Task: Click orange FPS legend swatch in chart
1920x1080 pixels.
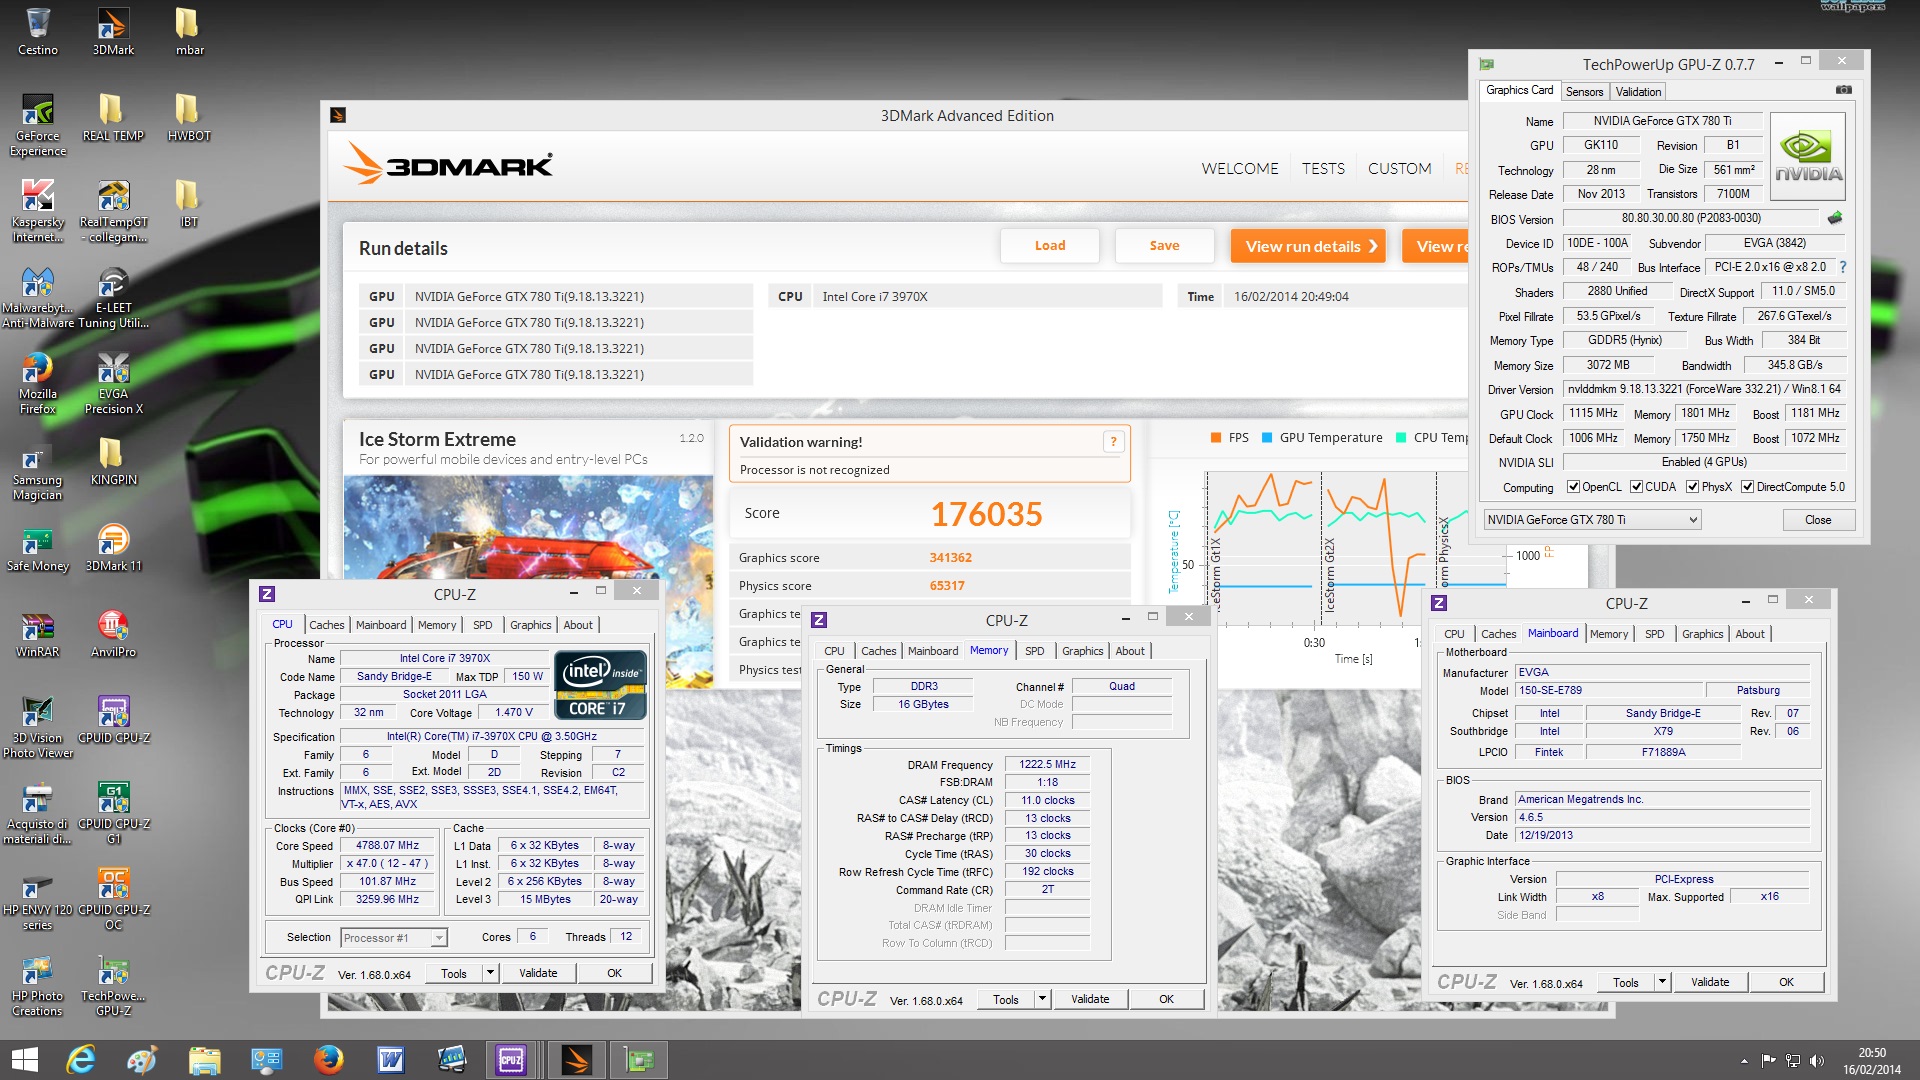Action: [x=1216, y=438]
